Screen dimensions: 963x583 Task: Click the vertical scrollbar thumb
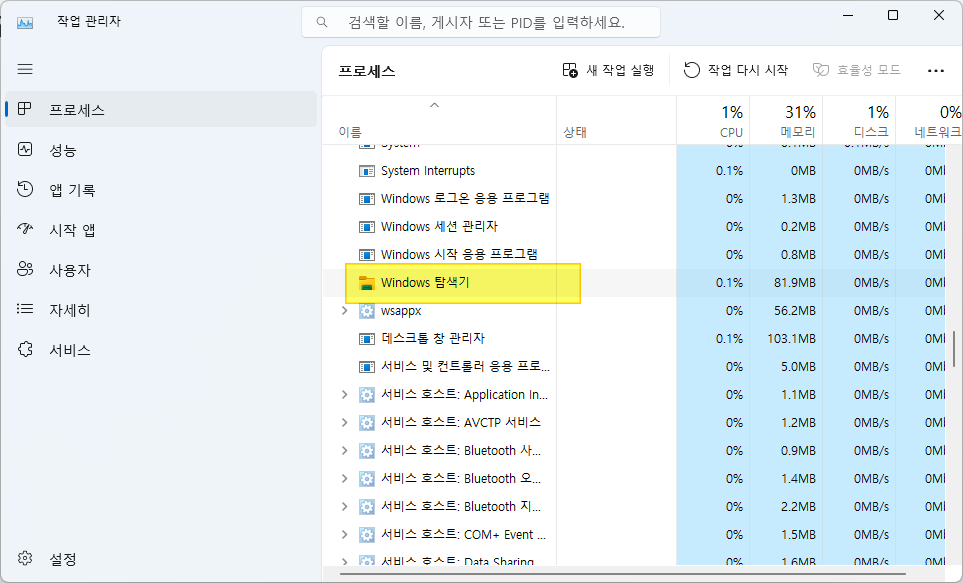click(x=954, y=349)
